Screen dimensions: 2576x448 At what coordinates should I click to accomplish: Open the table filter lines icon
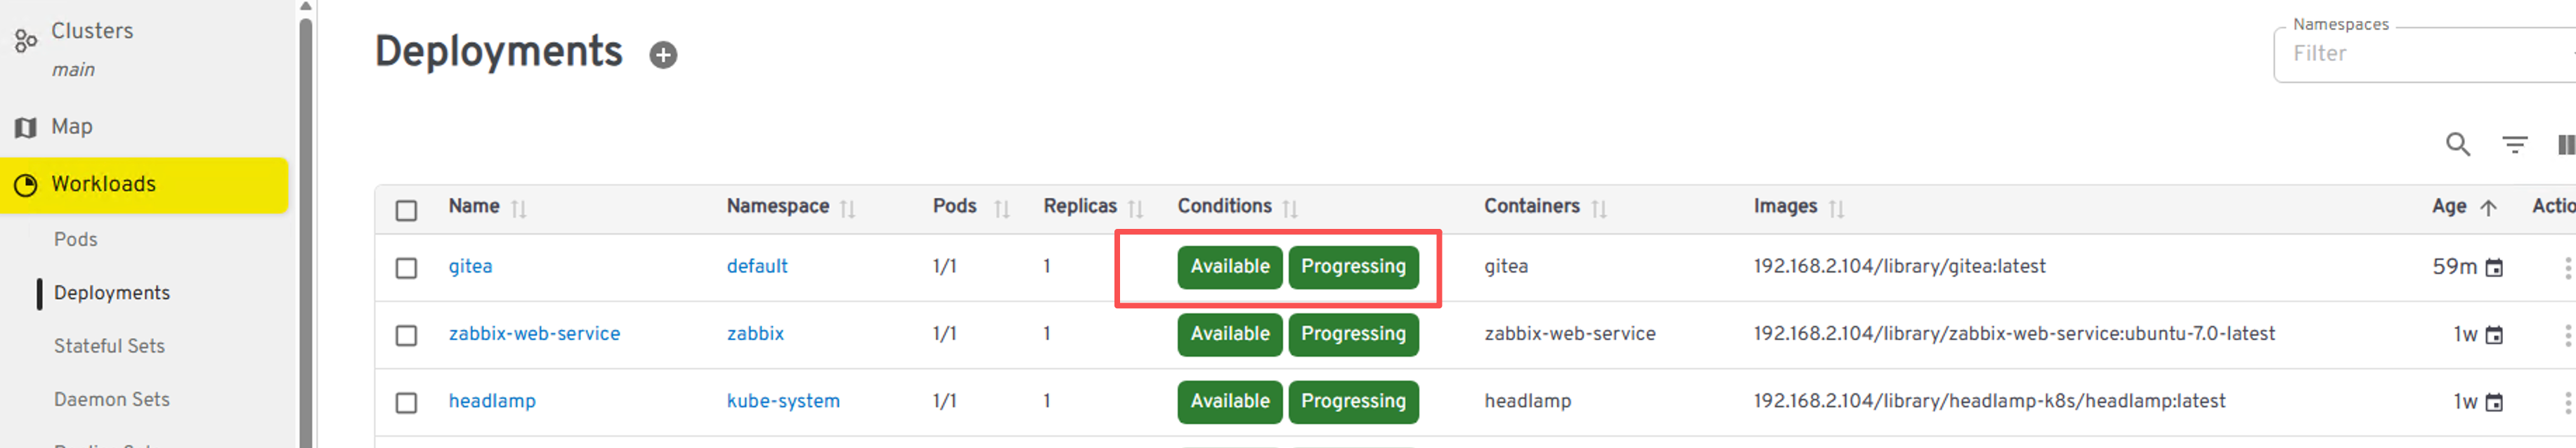click(2514, 145)
